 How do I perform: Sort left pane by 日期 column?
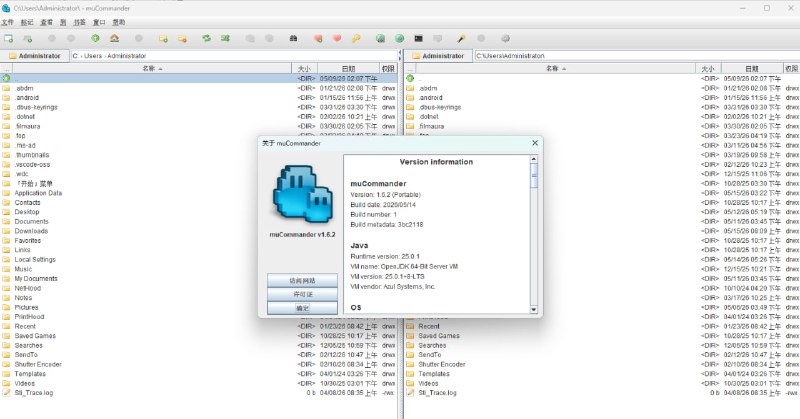(348, 68)
